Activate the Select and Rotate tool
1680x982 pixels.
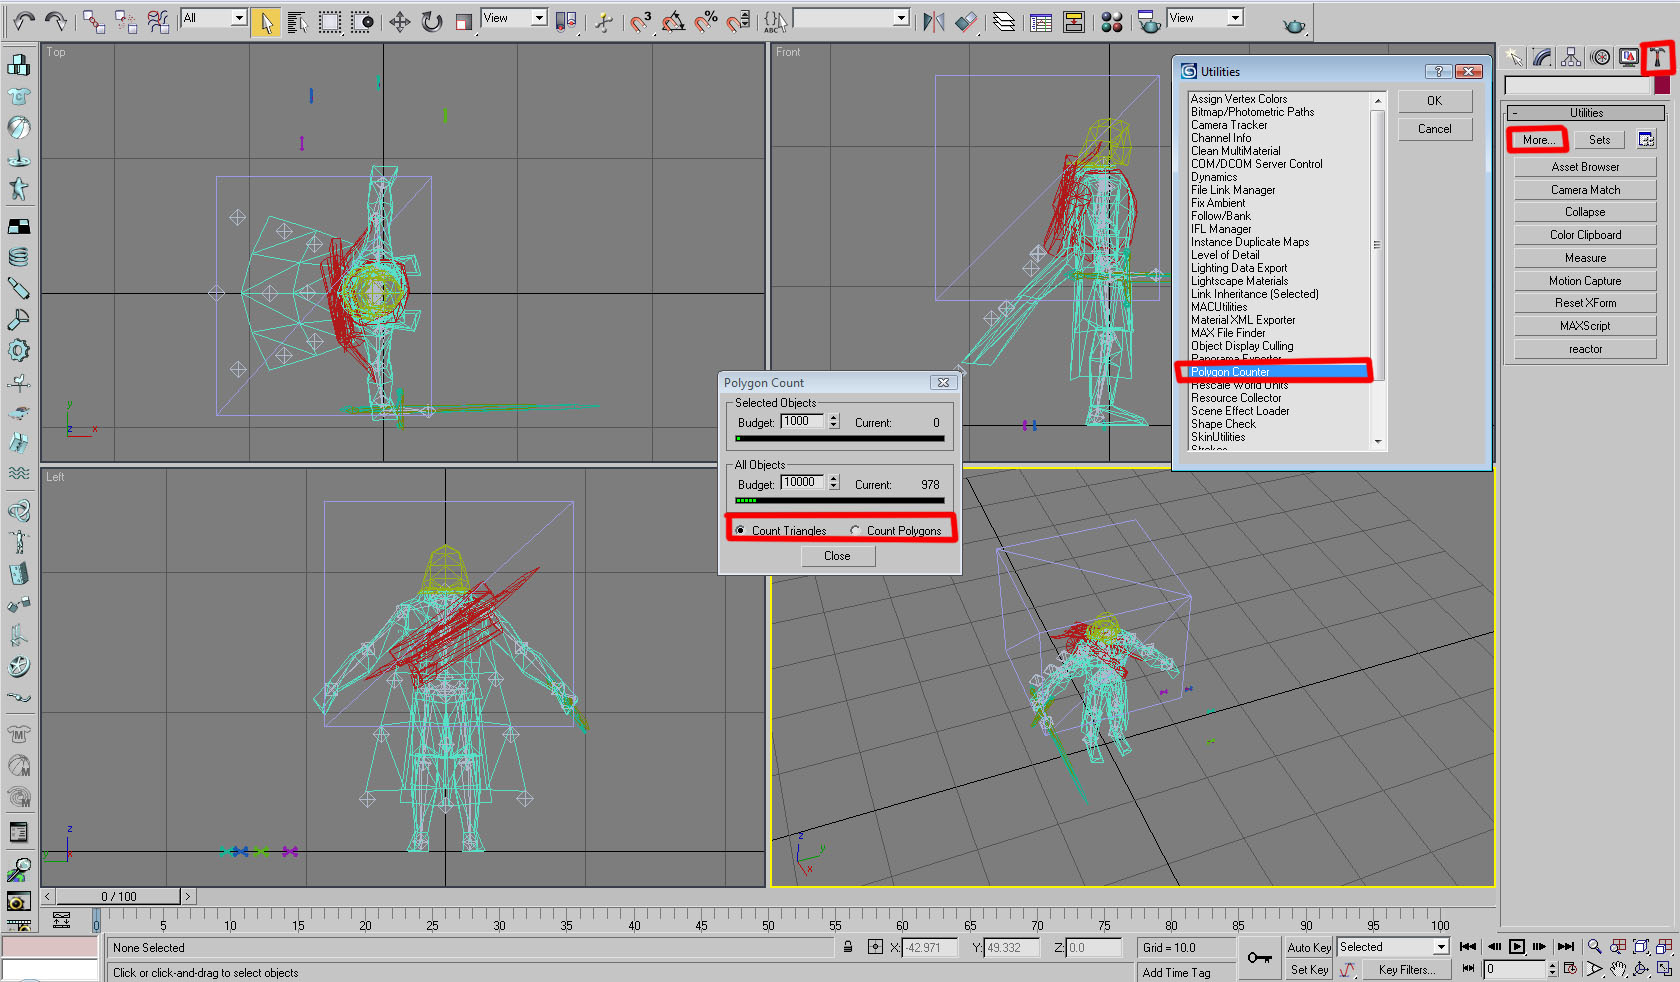432,22
